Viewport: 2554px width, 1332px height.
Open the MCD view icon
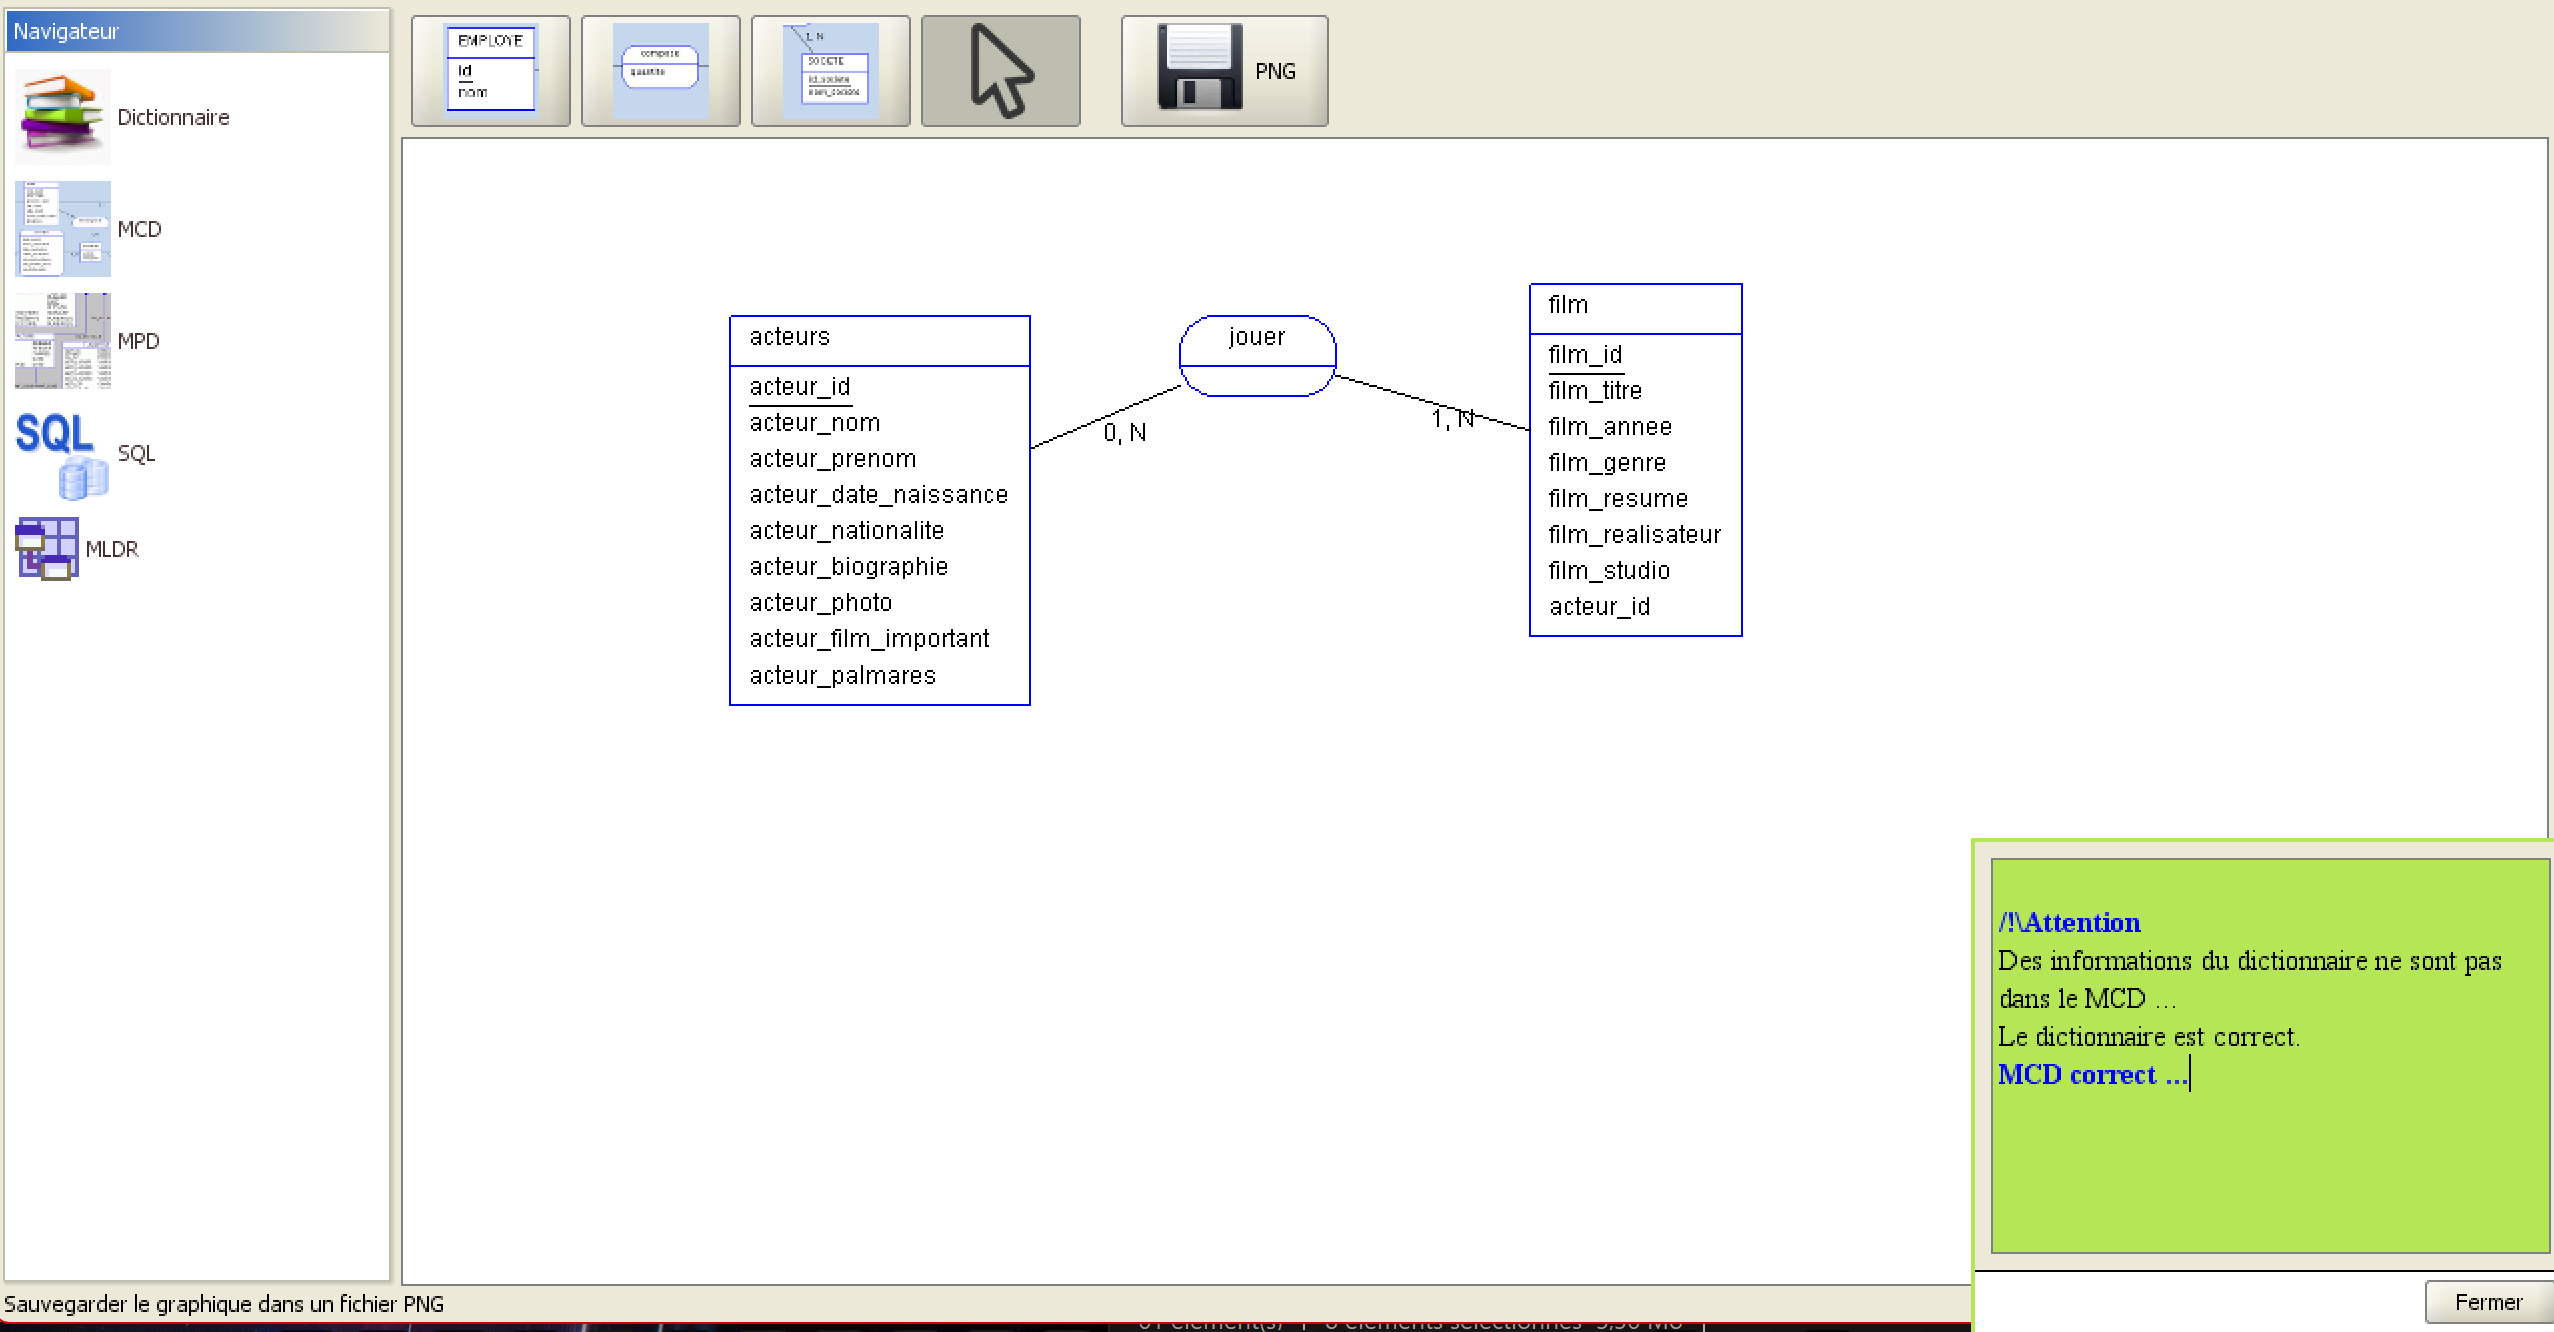(63, 229)
